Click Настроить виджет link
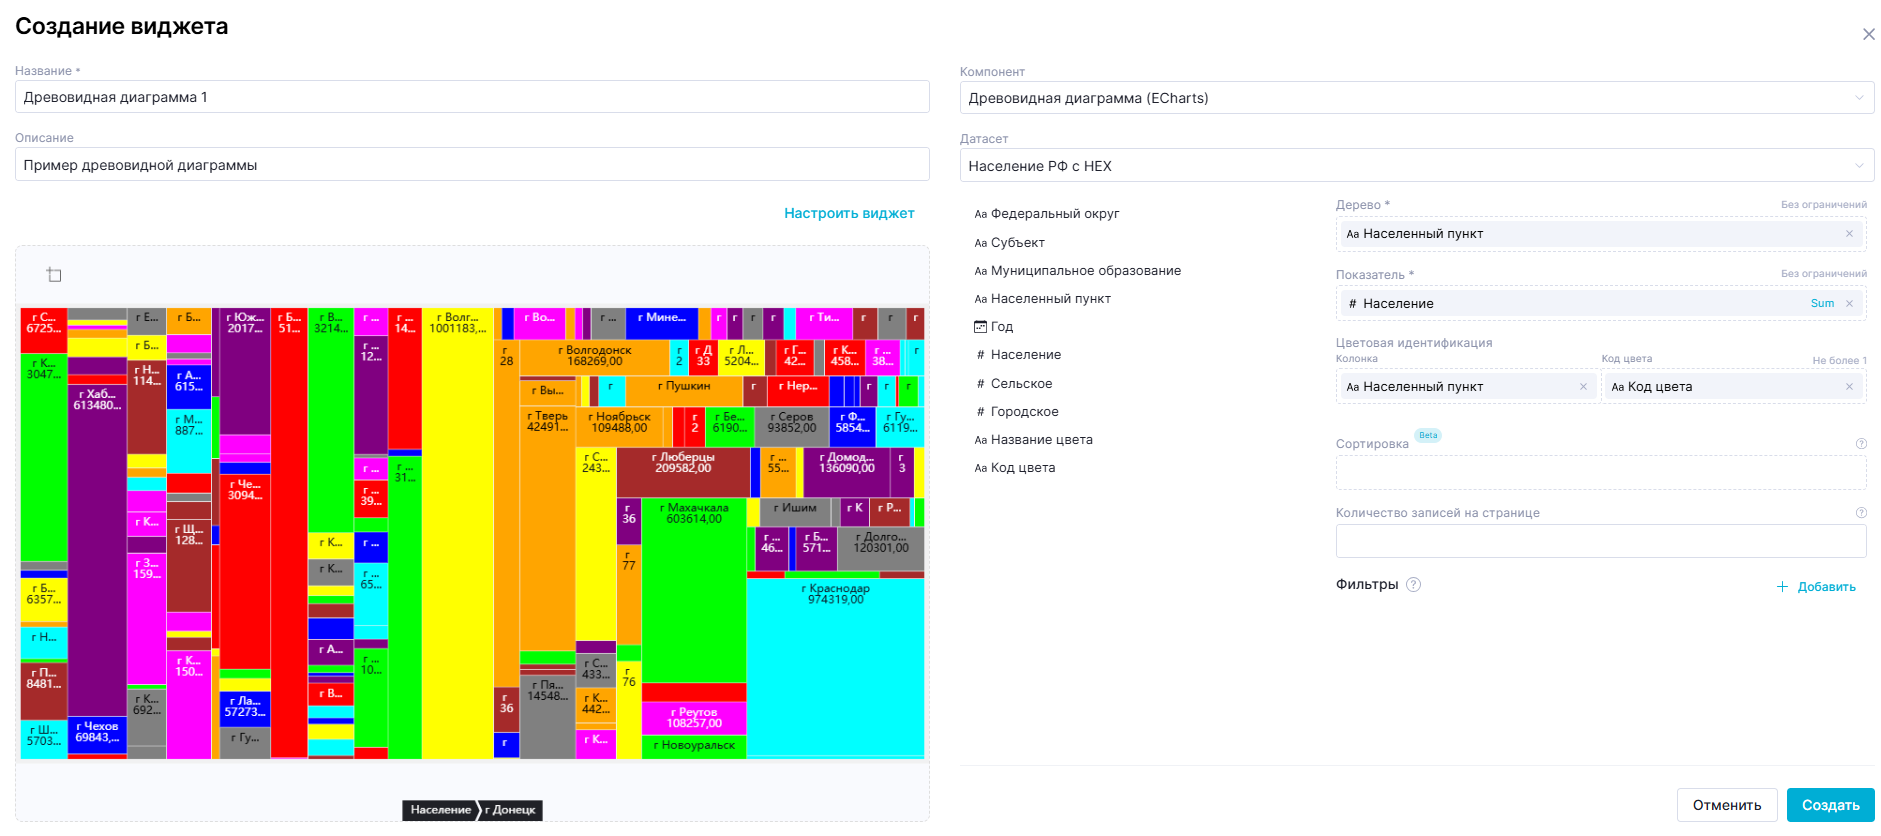The height and width of the screenshot is (836, 1881). pyautogui.click(x=848, y=213)
